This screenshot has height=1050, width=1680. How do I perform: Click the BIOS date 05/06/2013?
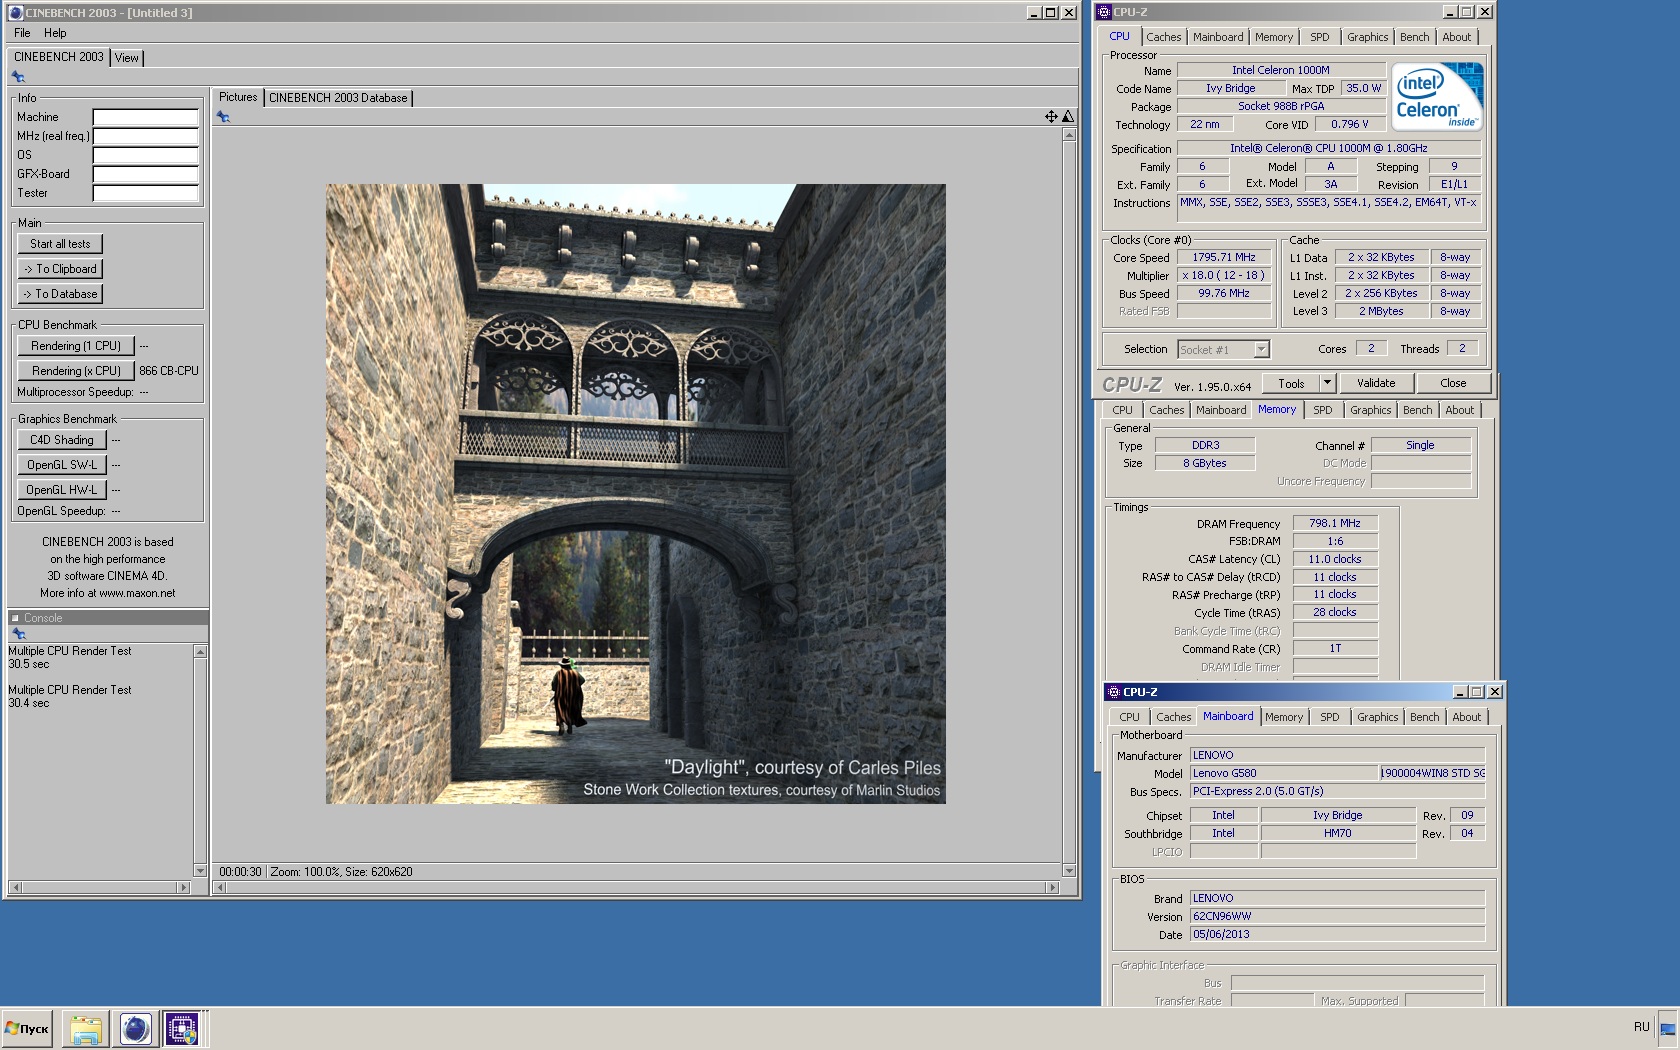coord(1337,934)
